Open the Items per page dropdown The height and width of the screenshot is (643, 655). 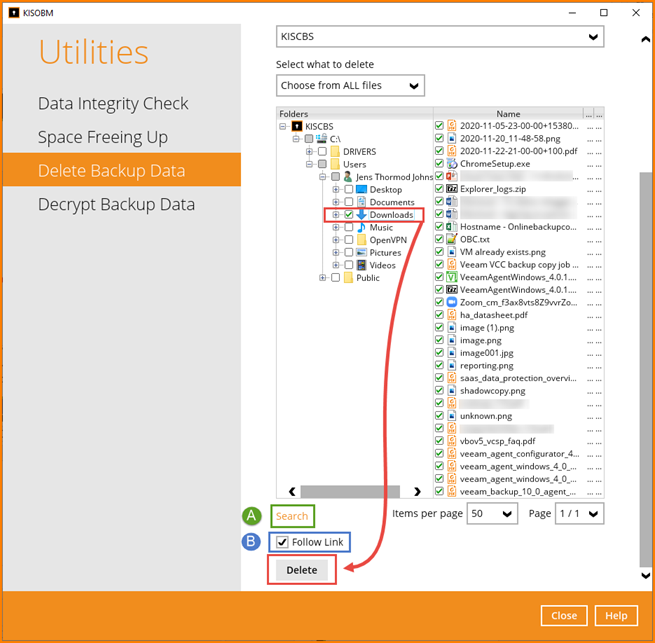coord(492,513)
